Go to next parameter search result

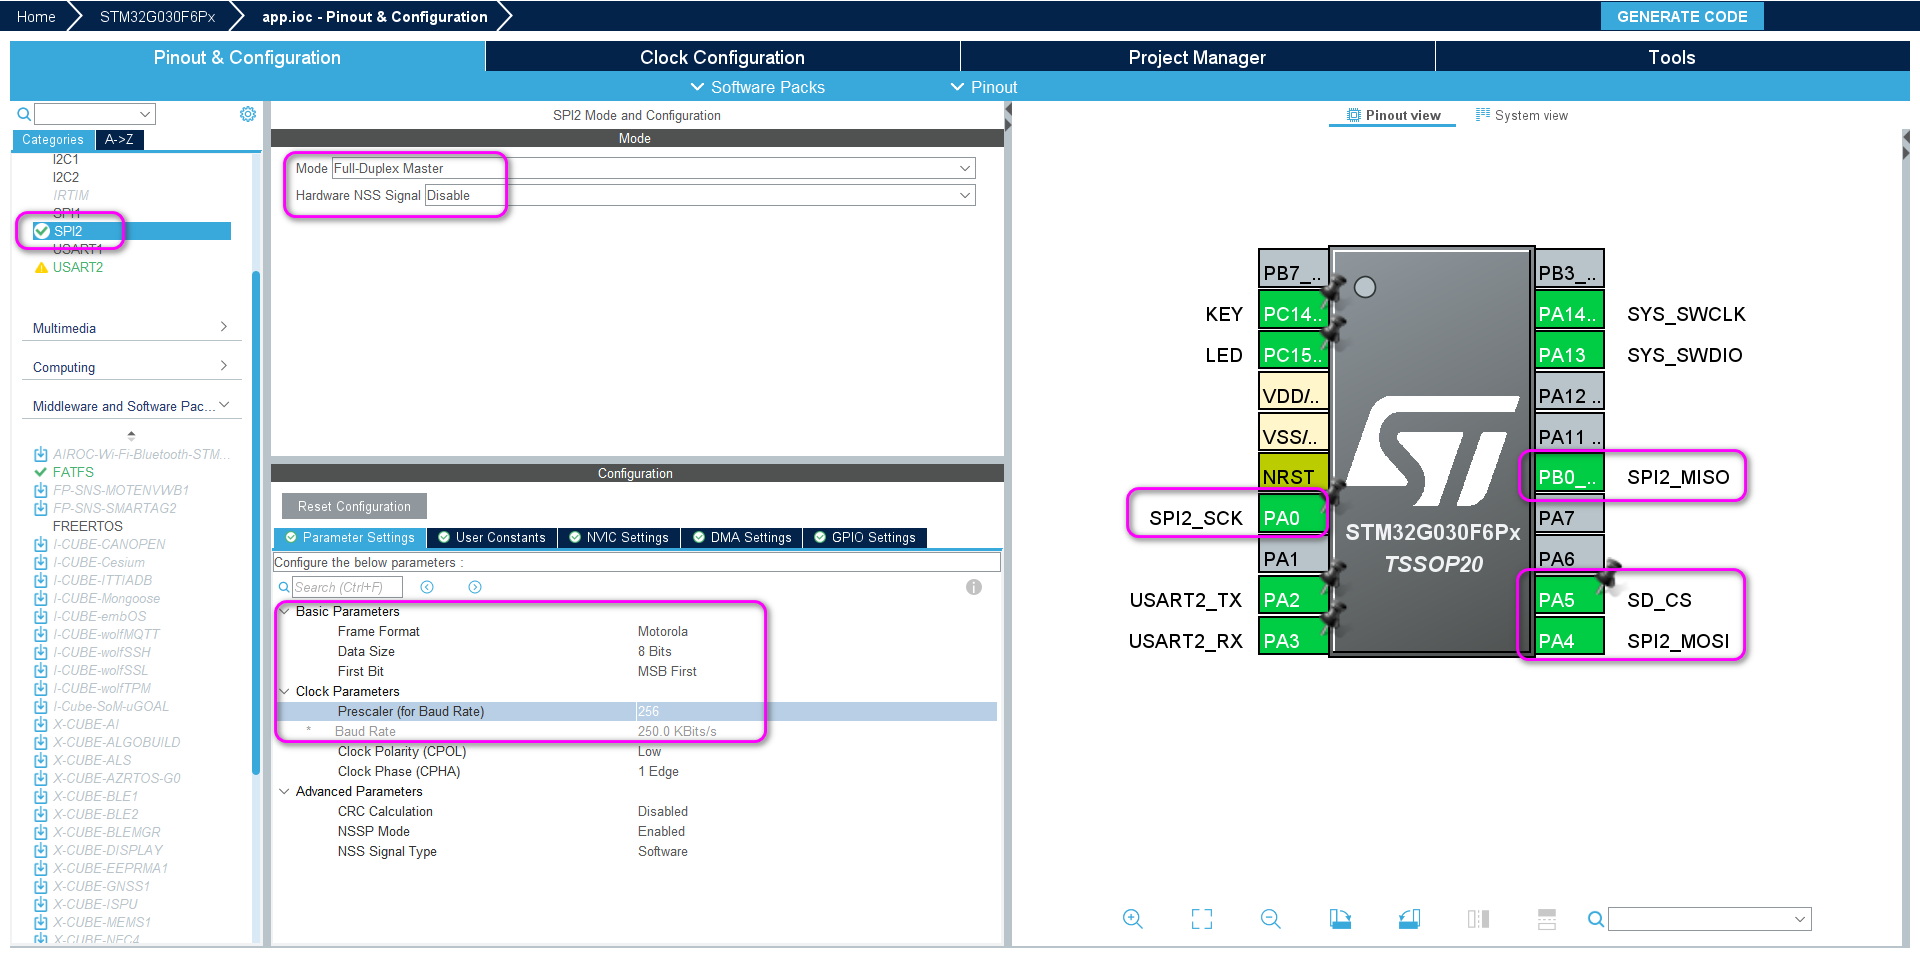[475, 587]
